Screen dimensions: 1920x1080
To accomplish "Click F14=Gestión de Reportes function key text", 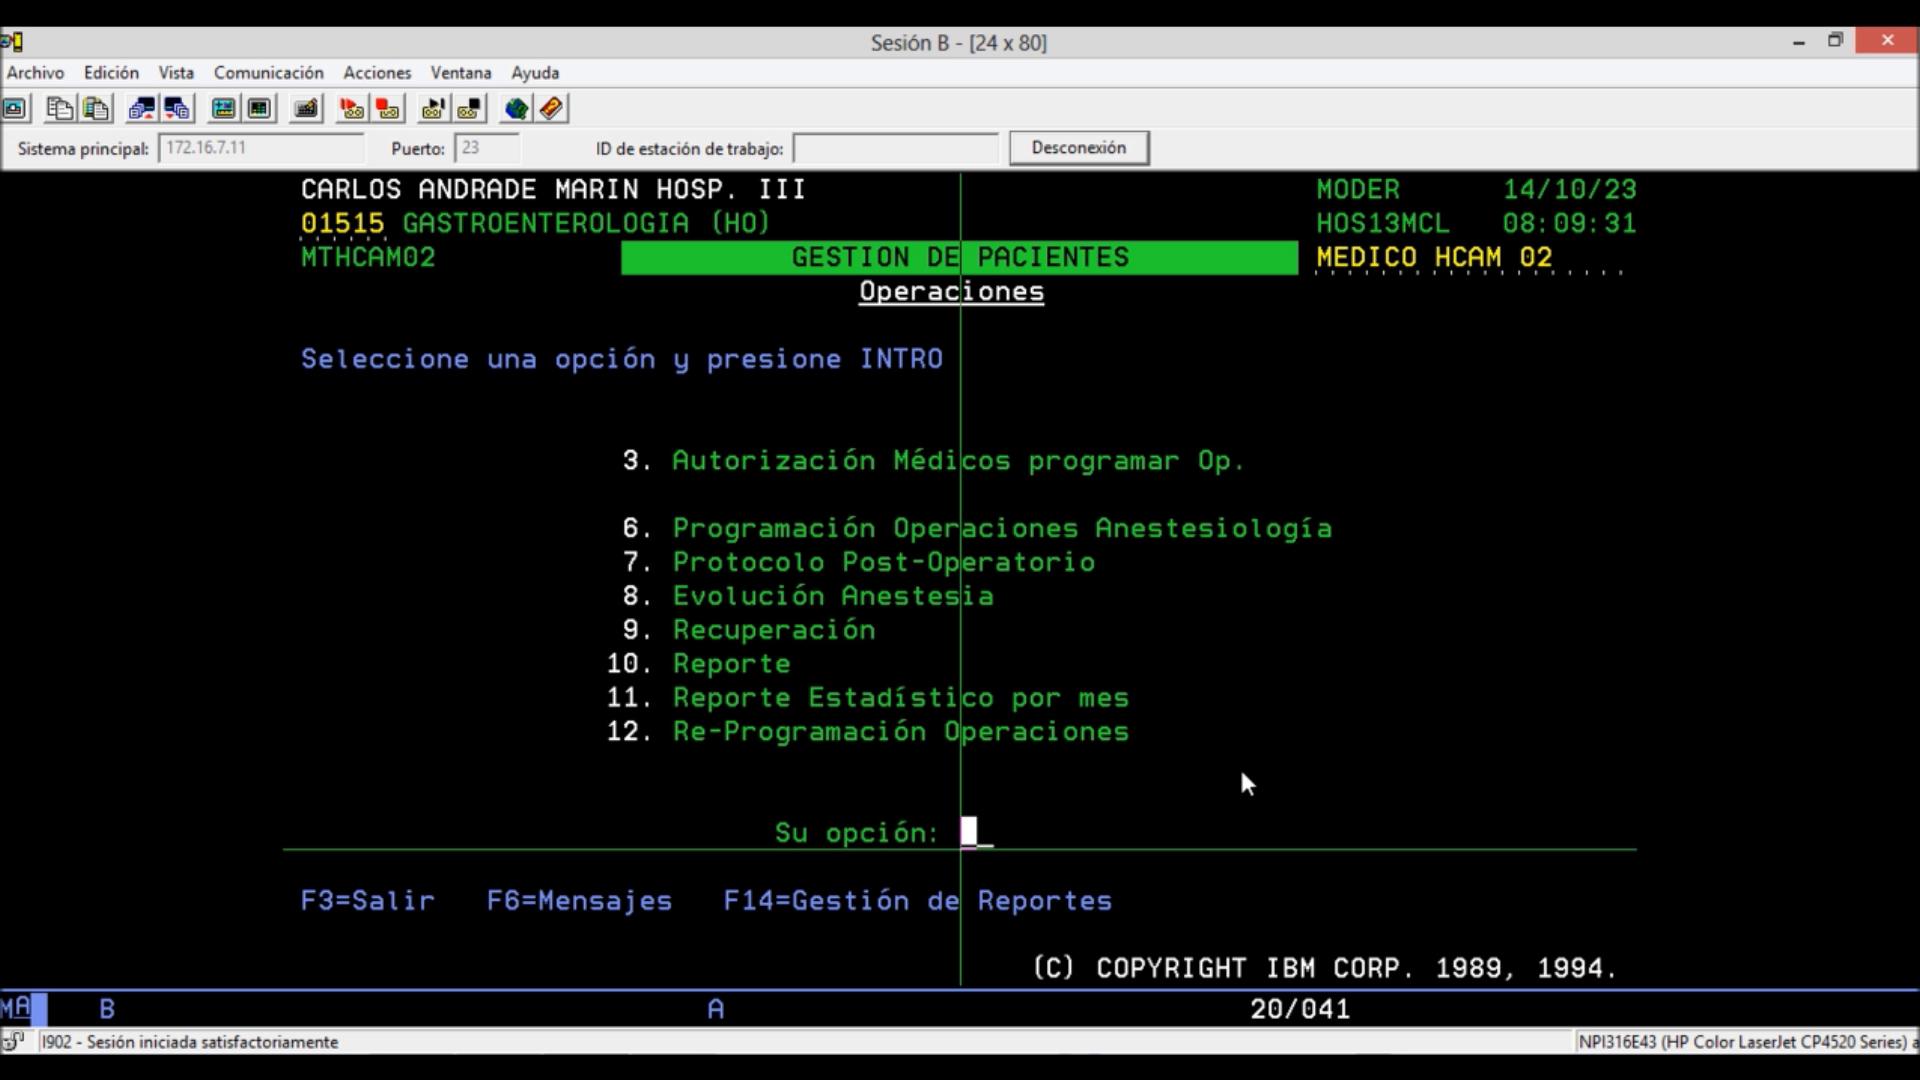I will (x=917, y=901).
